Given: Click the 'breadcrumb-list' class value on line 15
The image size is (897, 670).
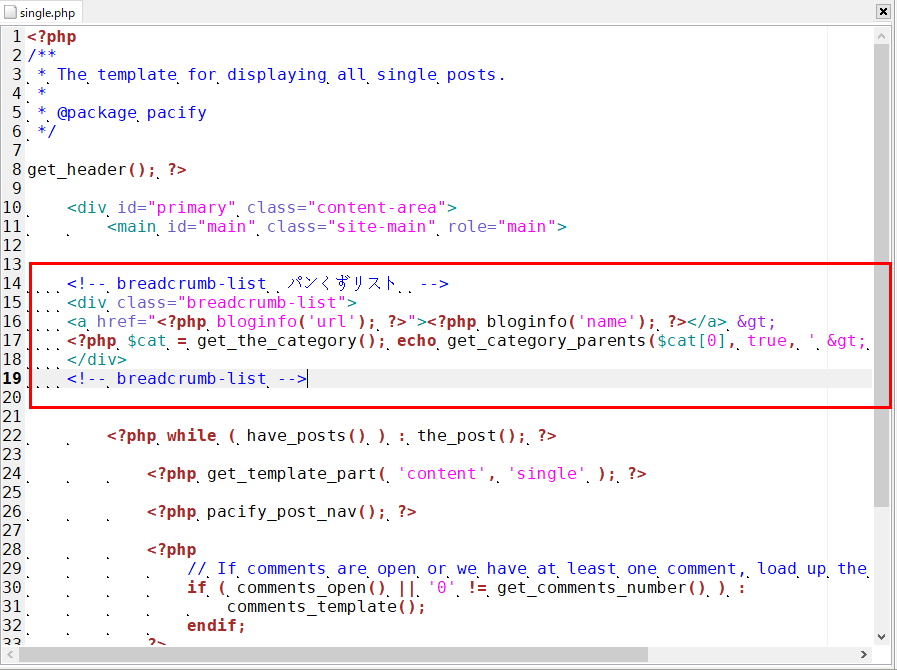Looking at the screenshot, I should pyautogui.click(x=261, y=302).
